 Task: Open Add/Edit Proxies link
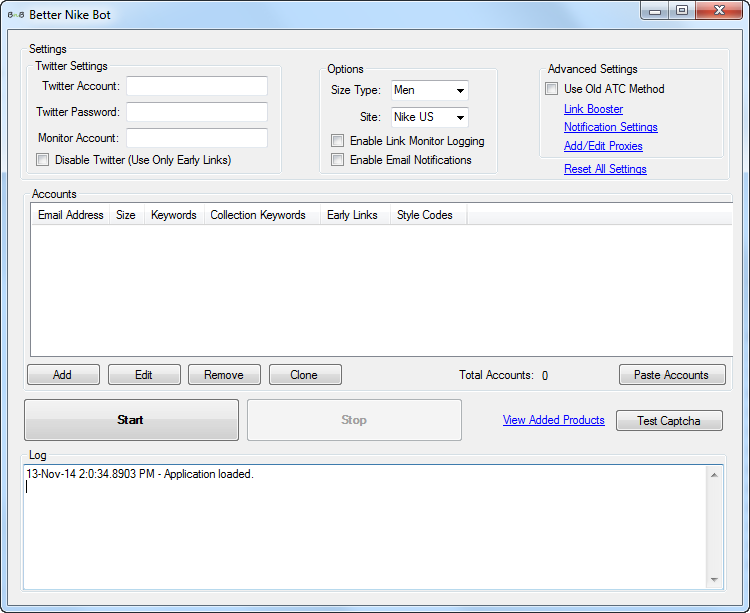(x=603, y=146)
